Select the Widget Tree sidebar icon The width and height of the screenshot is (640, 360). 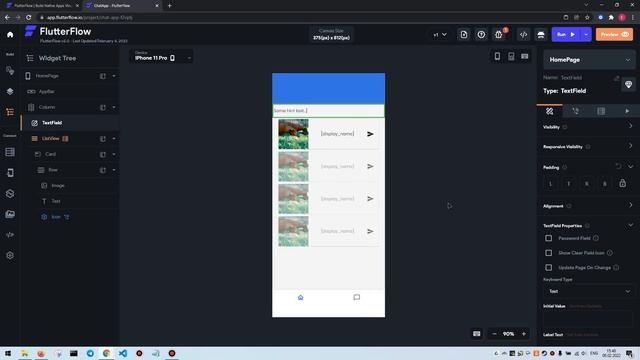coord(10,112)
